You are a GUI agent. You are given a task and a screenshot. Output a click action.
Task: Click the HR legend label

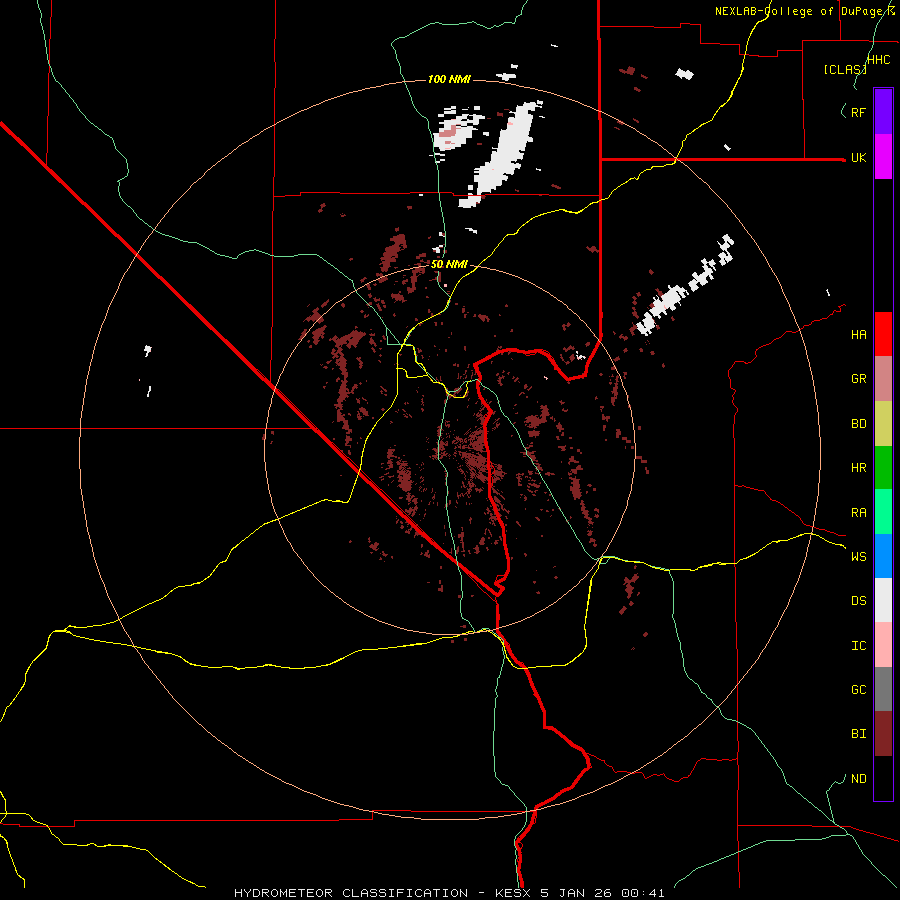click(858, 468)
